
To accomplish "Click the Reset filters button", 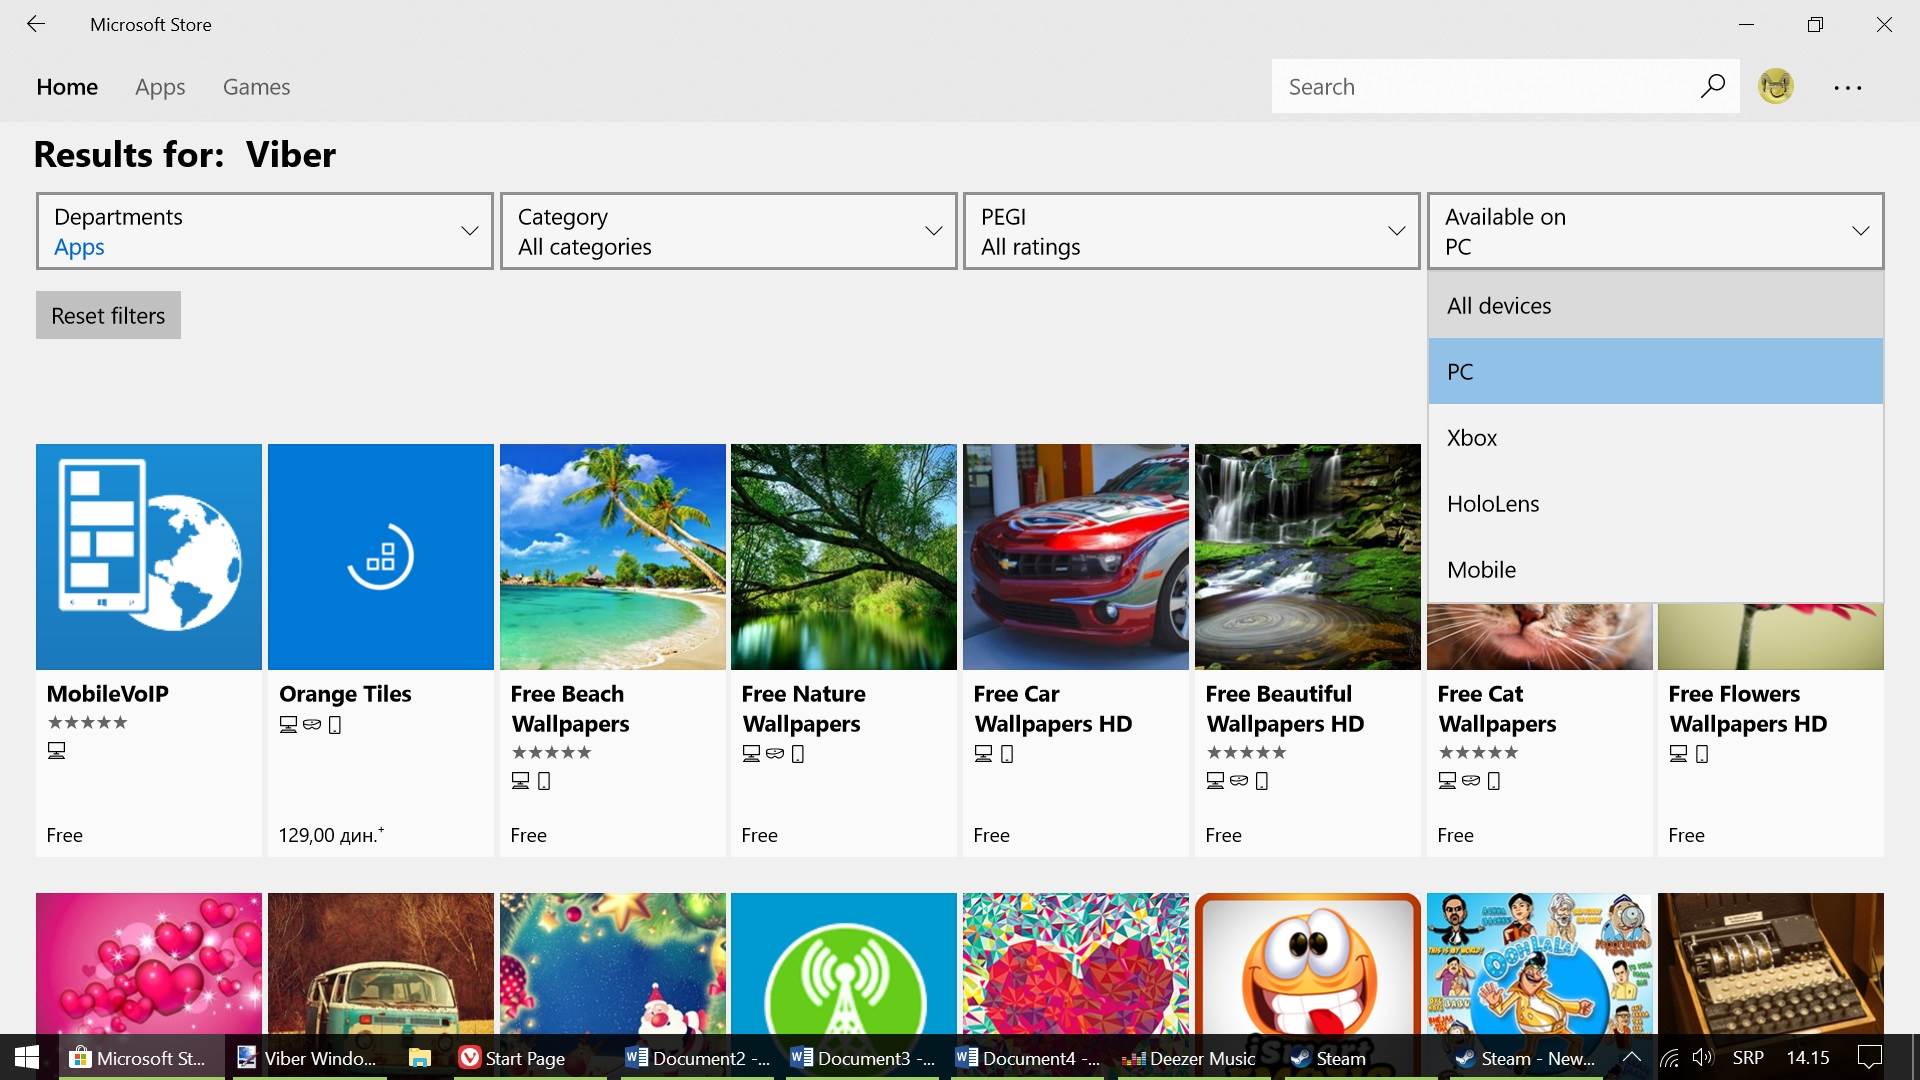I will (x=108, y=316).
